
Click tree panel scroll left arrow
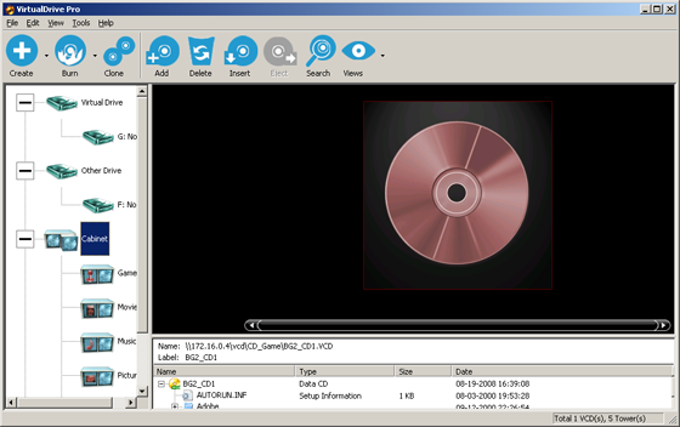[x=12, y=402]
